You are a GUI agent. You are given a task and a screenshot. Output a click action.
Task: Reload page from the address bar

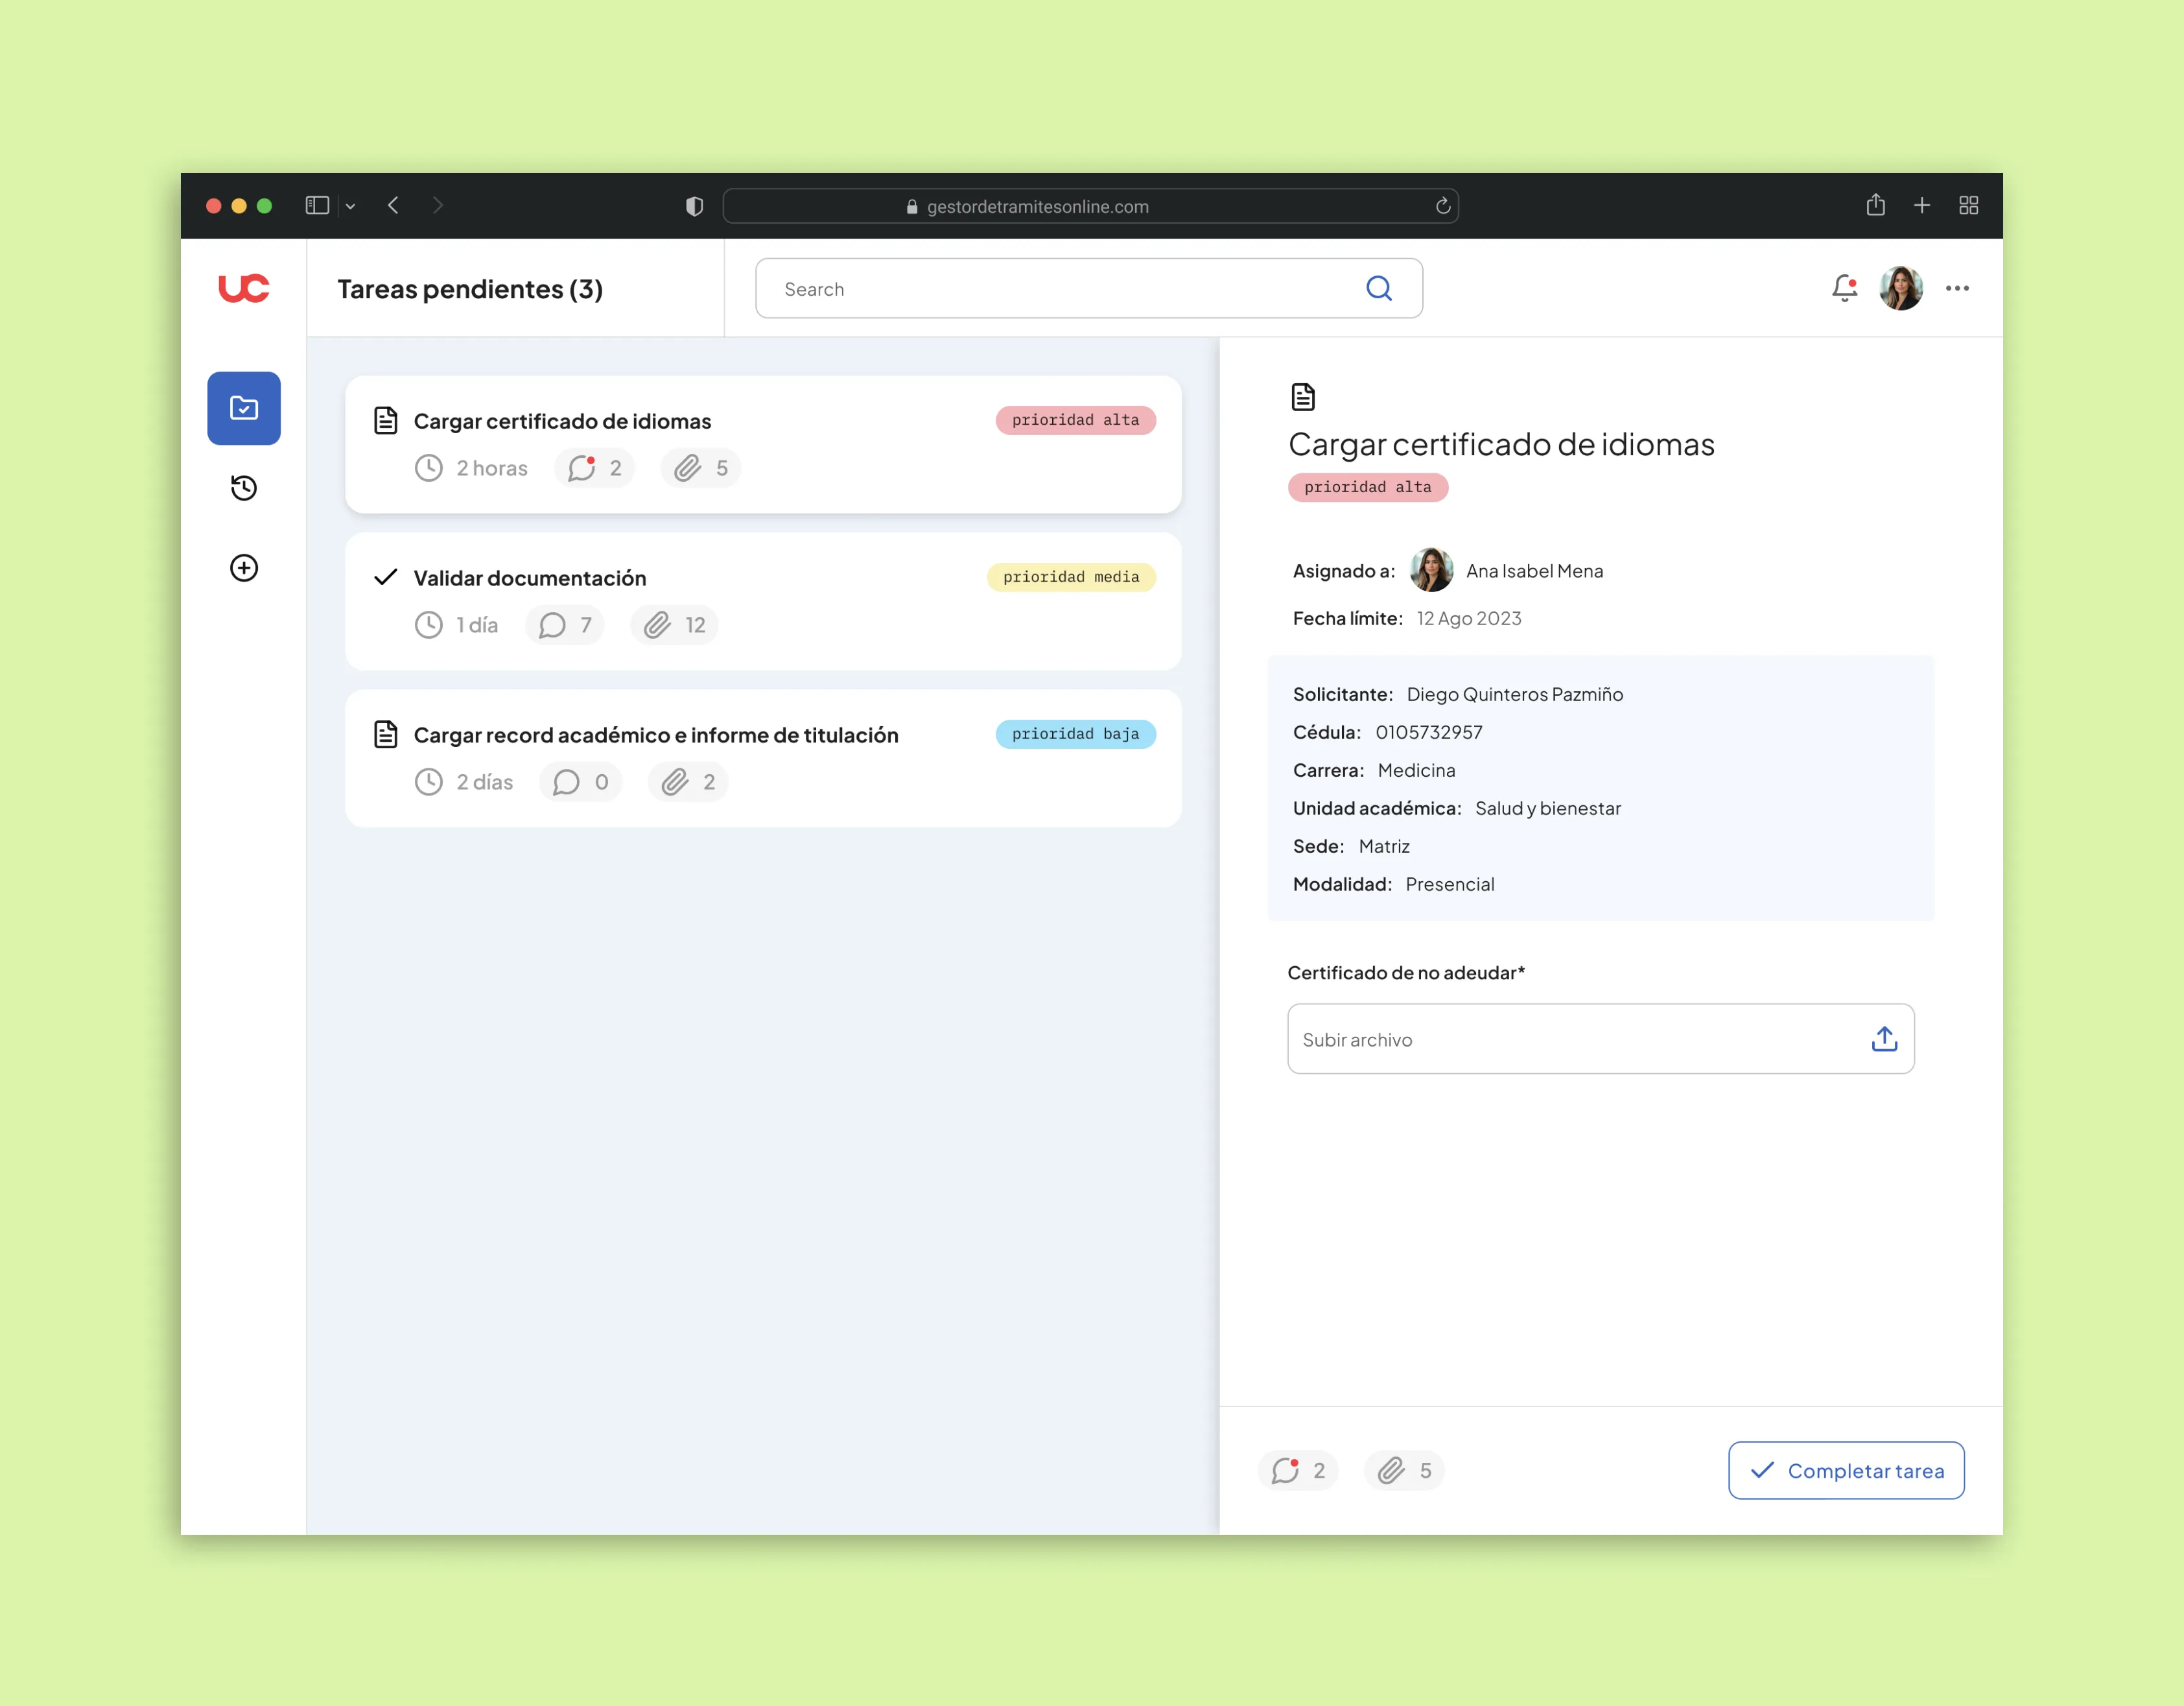pos(1442,206)
